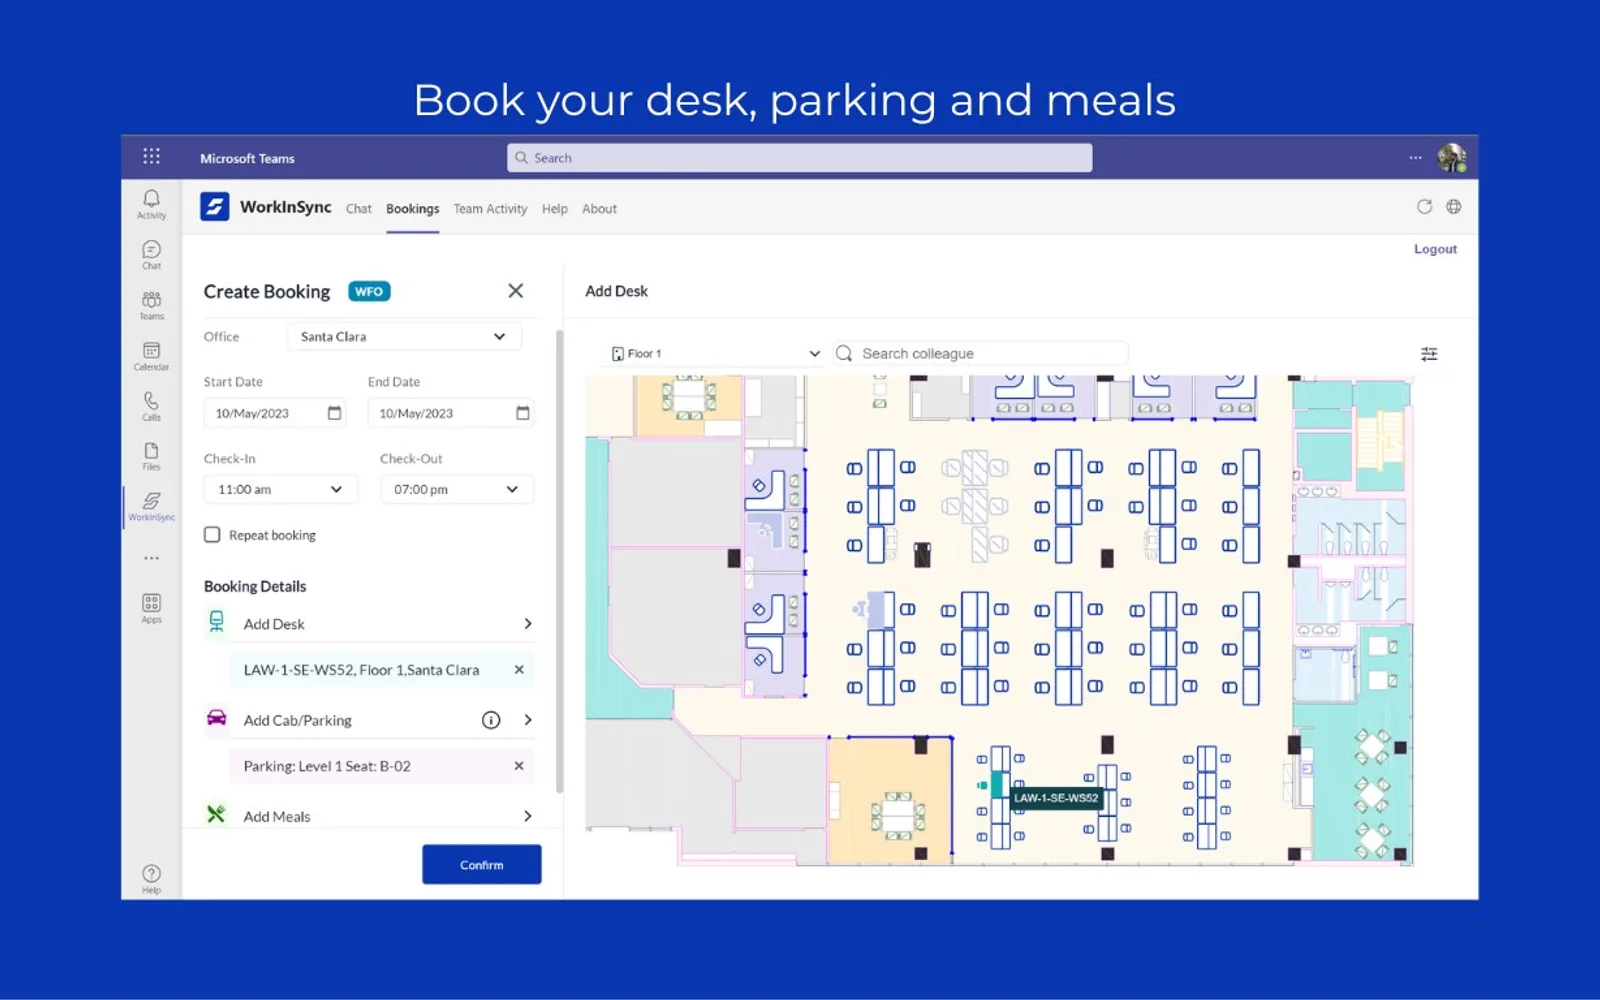Open Activity in the Teams sidebar
This screenshot has width=1600, height=1000.
coord(151,204)
